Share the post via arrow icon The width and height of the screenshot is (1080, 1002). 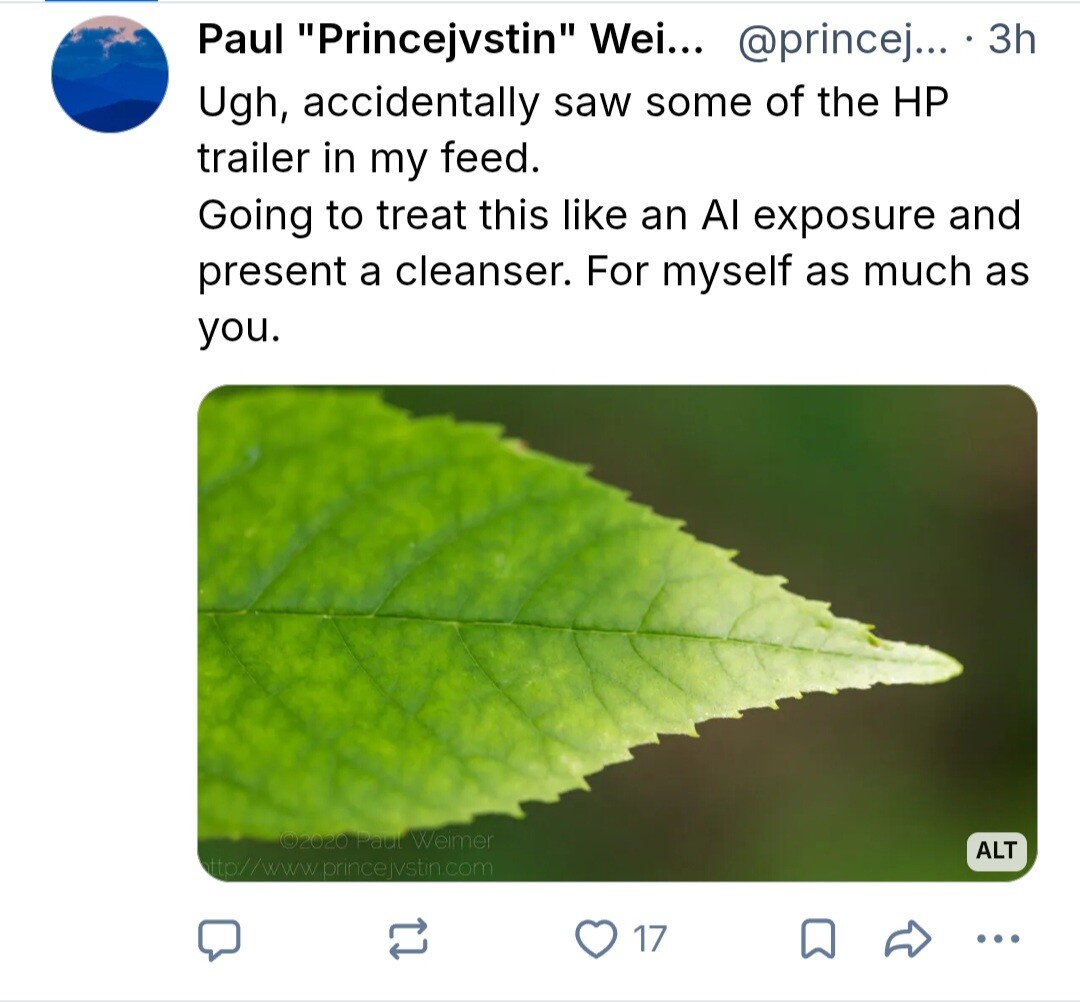908,938
